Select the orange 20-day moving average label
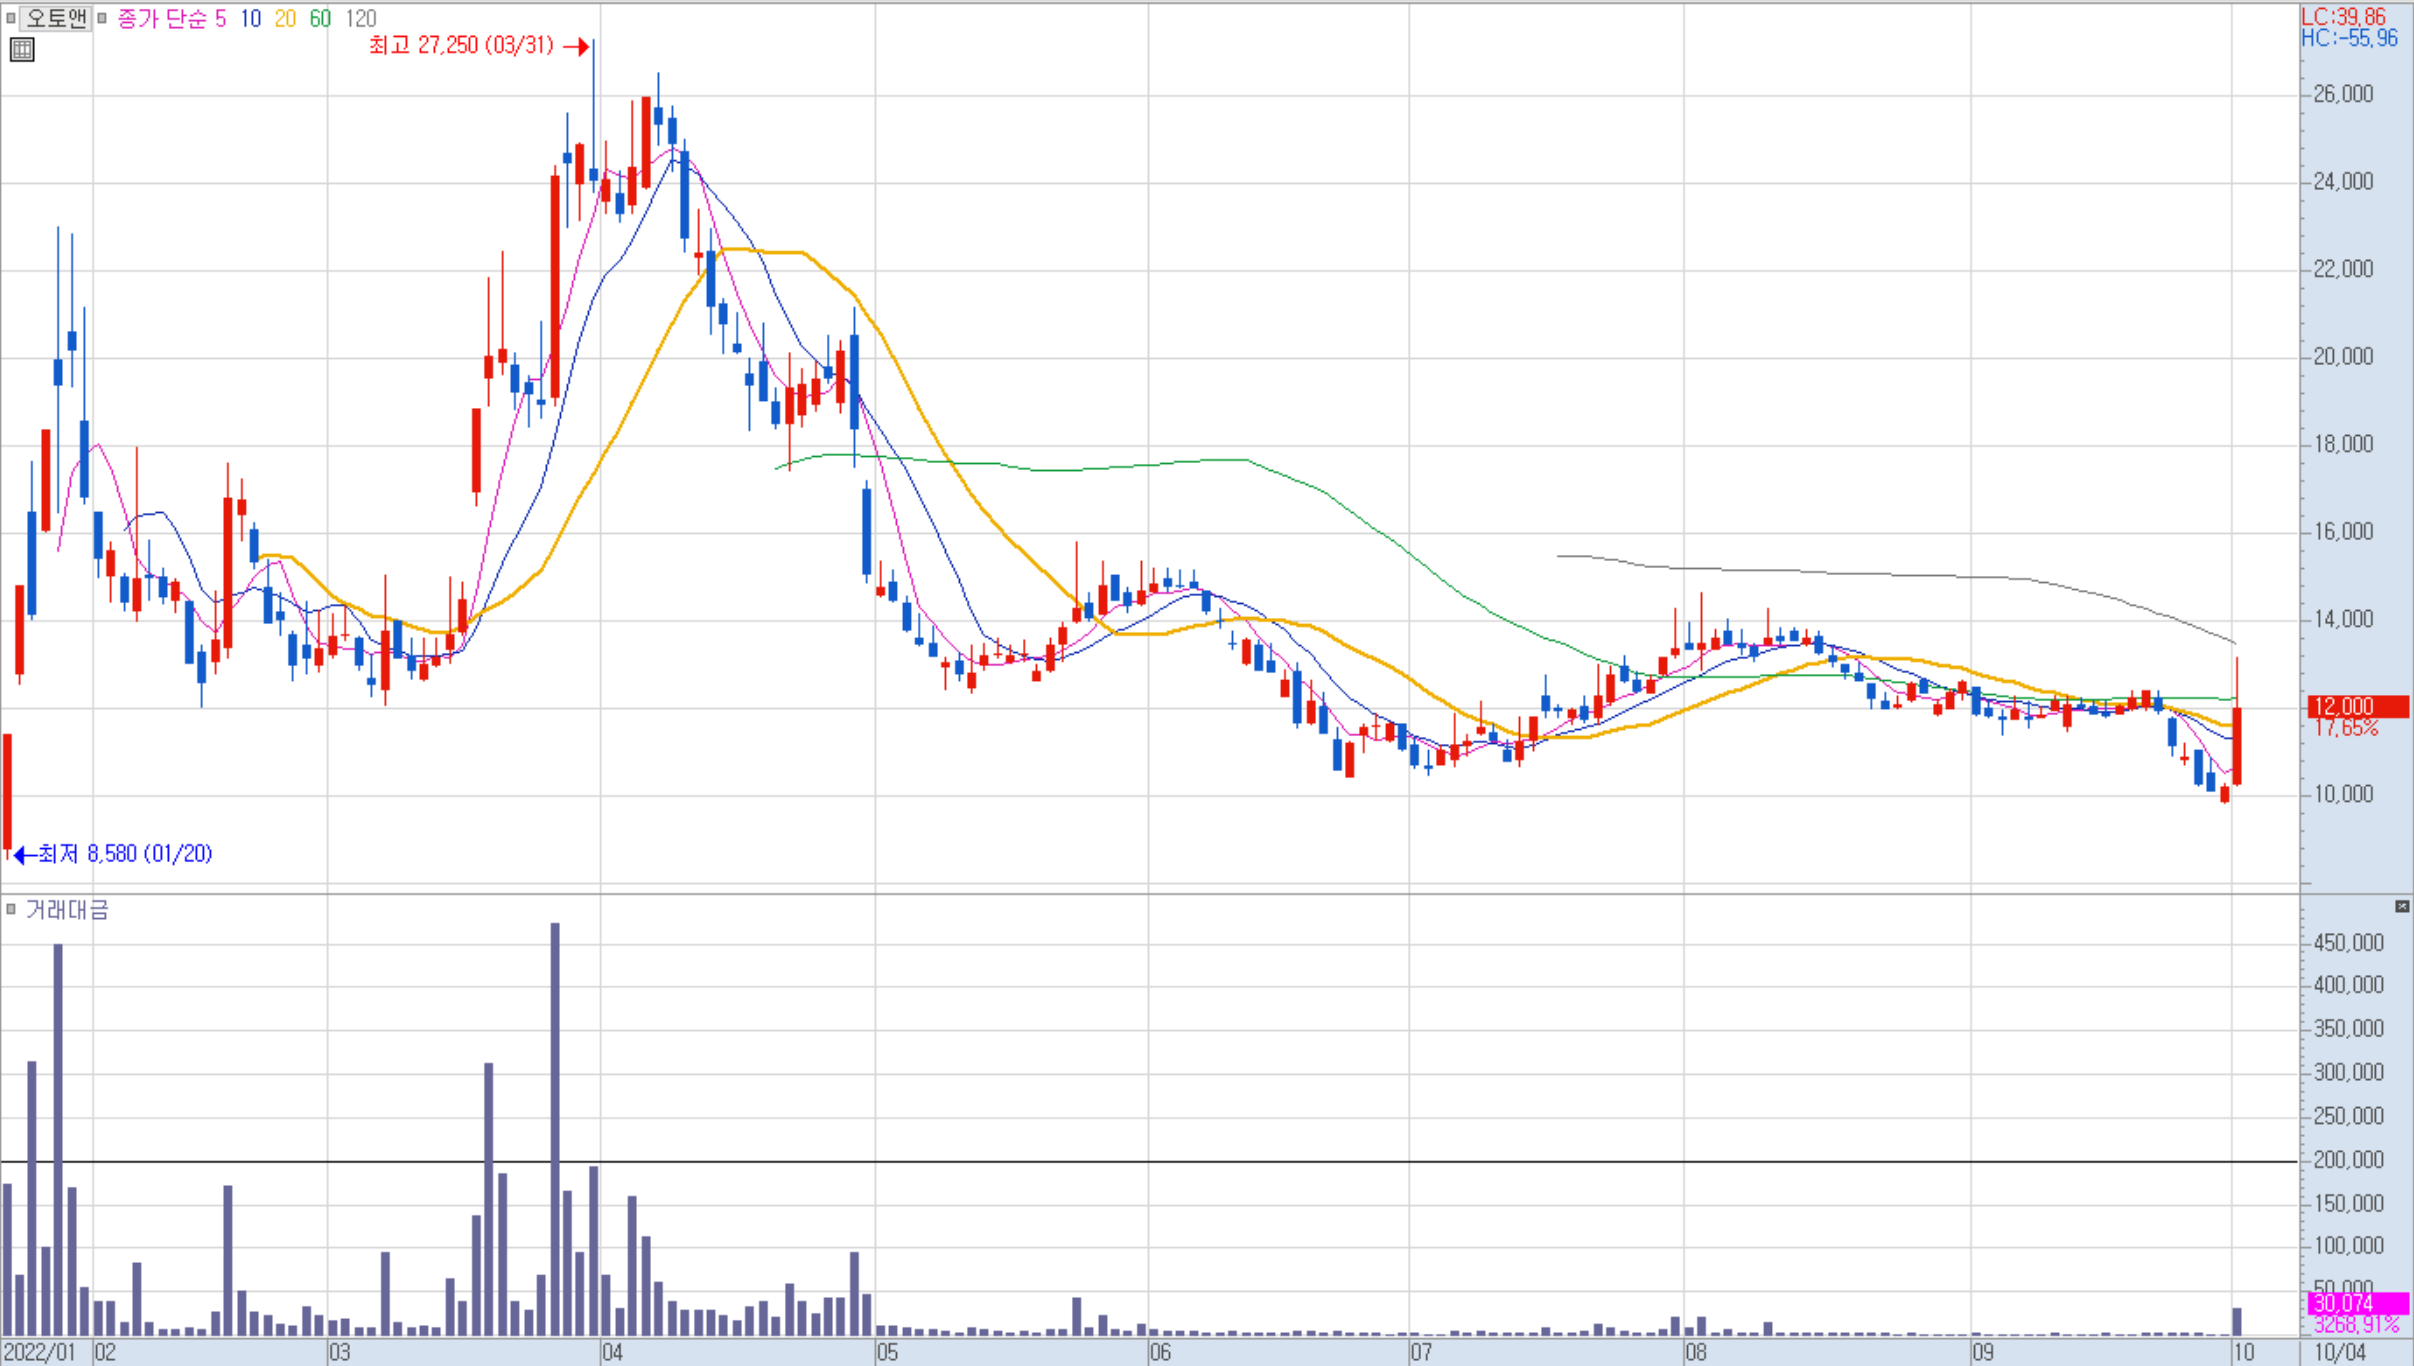 pyautogui.click(x=285, y=18)
